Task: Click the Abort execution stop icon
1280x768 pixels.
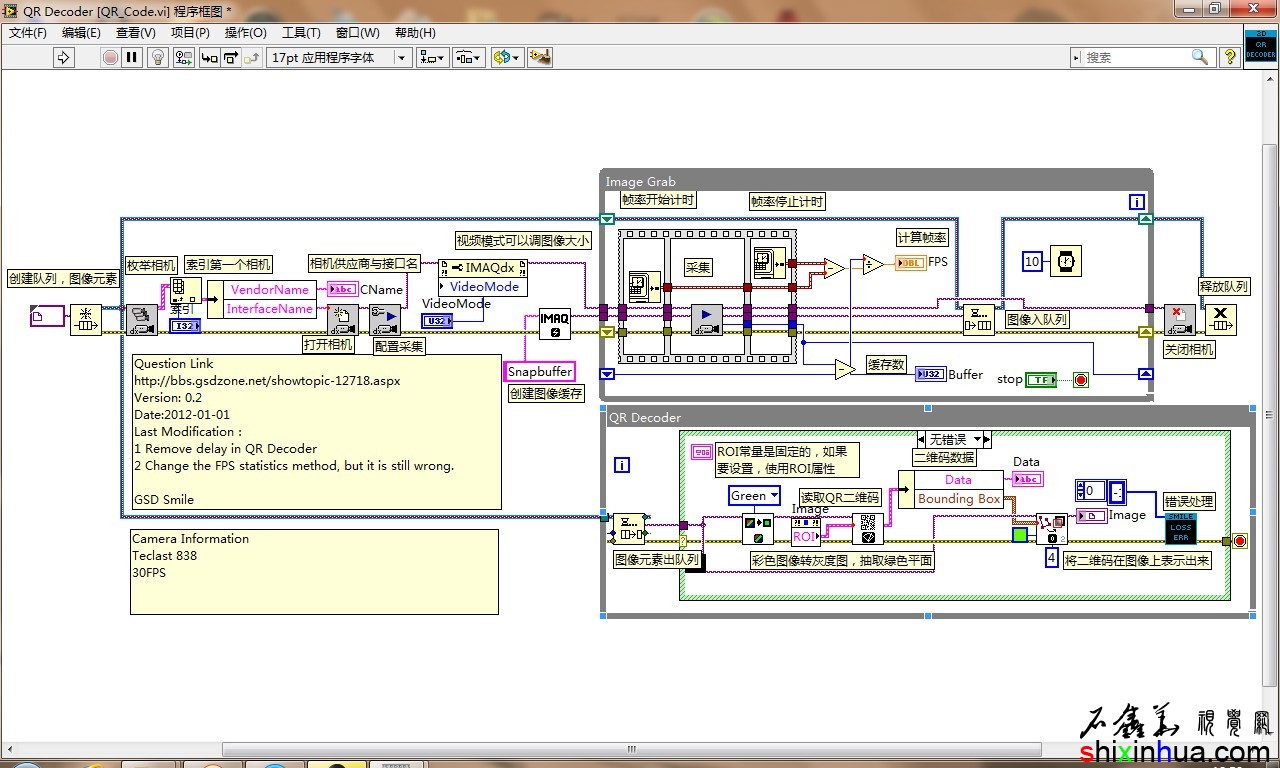Action: pos(110,58)
